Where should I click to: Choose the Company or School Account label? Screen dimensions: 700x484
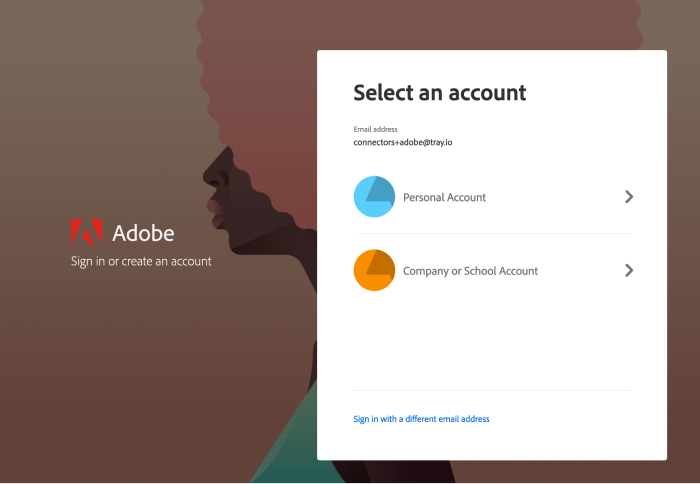(470, 271)
